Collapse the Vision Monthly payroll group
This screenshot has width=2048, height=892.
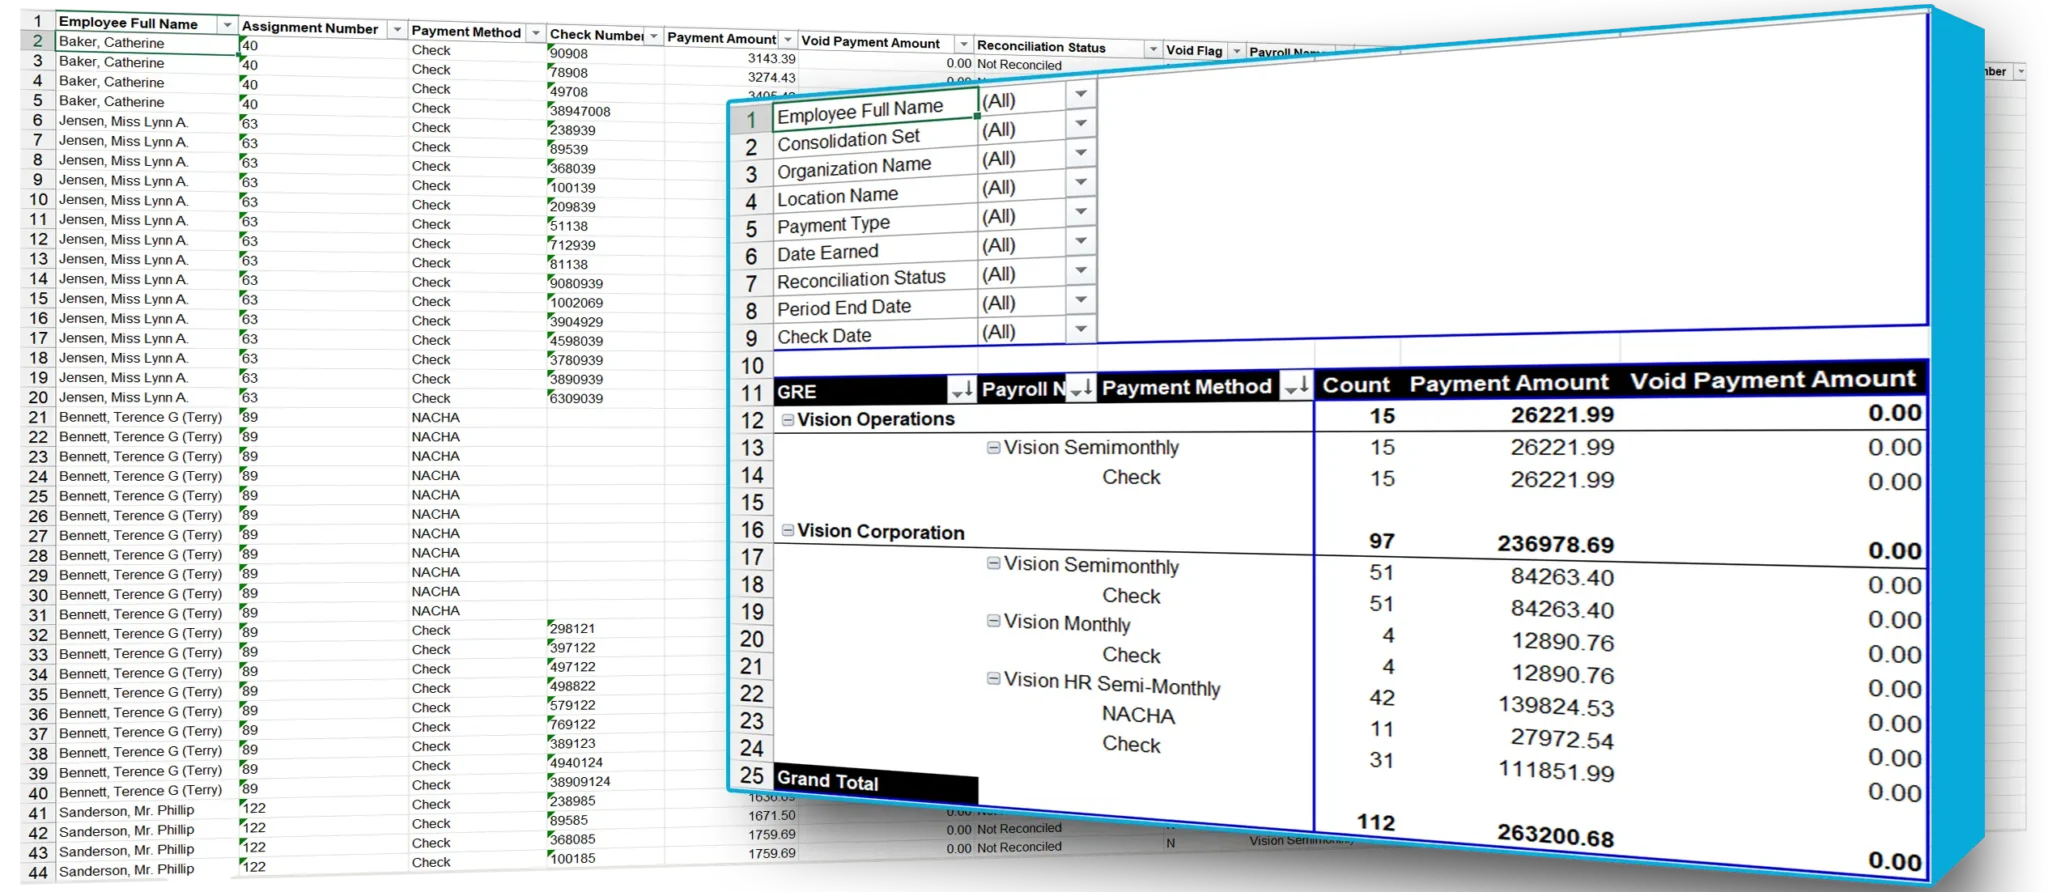point(994,621)
